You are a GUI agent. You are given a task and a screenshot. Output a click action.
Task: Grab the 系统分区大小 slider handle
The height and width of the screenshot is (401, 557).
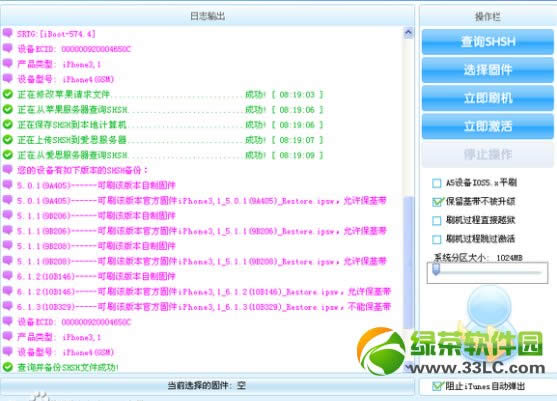coord(436,269)
